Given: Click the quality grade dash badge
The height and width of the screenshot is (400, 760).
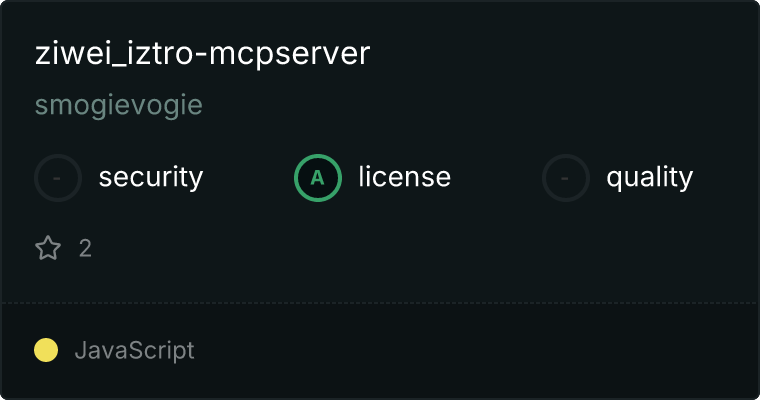Looking at the screenshot, I should point(566,178).
